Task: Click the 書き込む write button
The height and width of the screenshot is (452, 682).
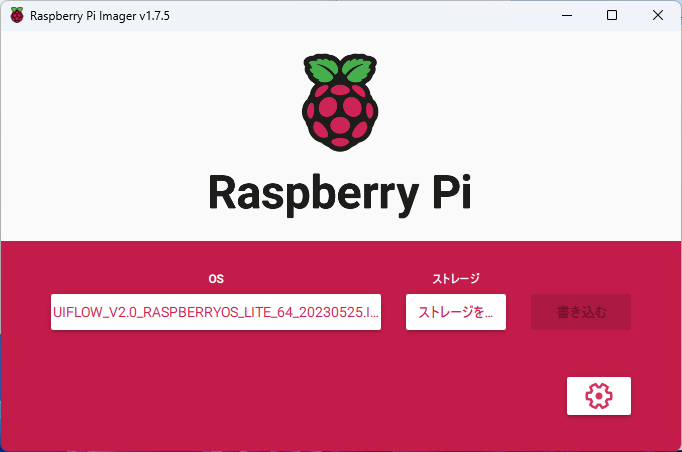Action: coord(581,312)
